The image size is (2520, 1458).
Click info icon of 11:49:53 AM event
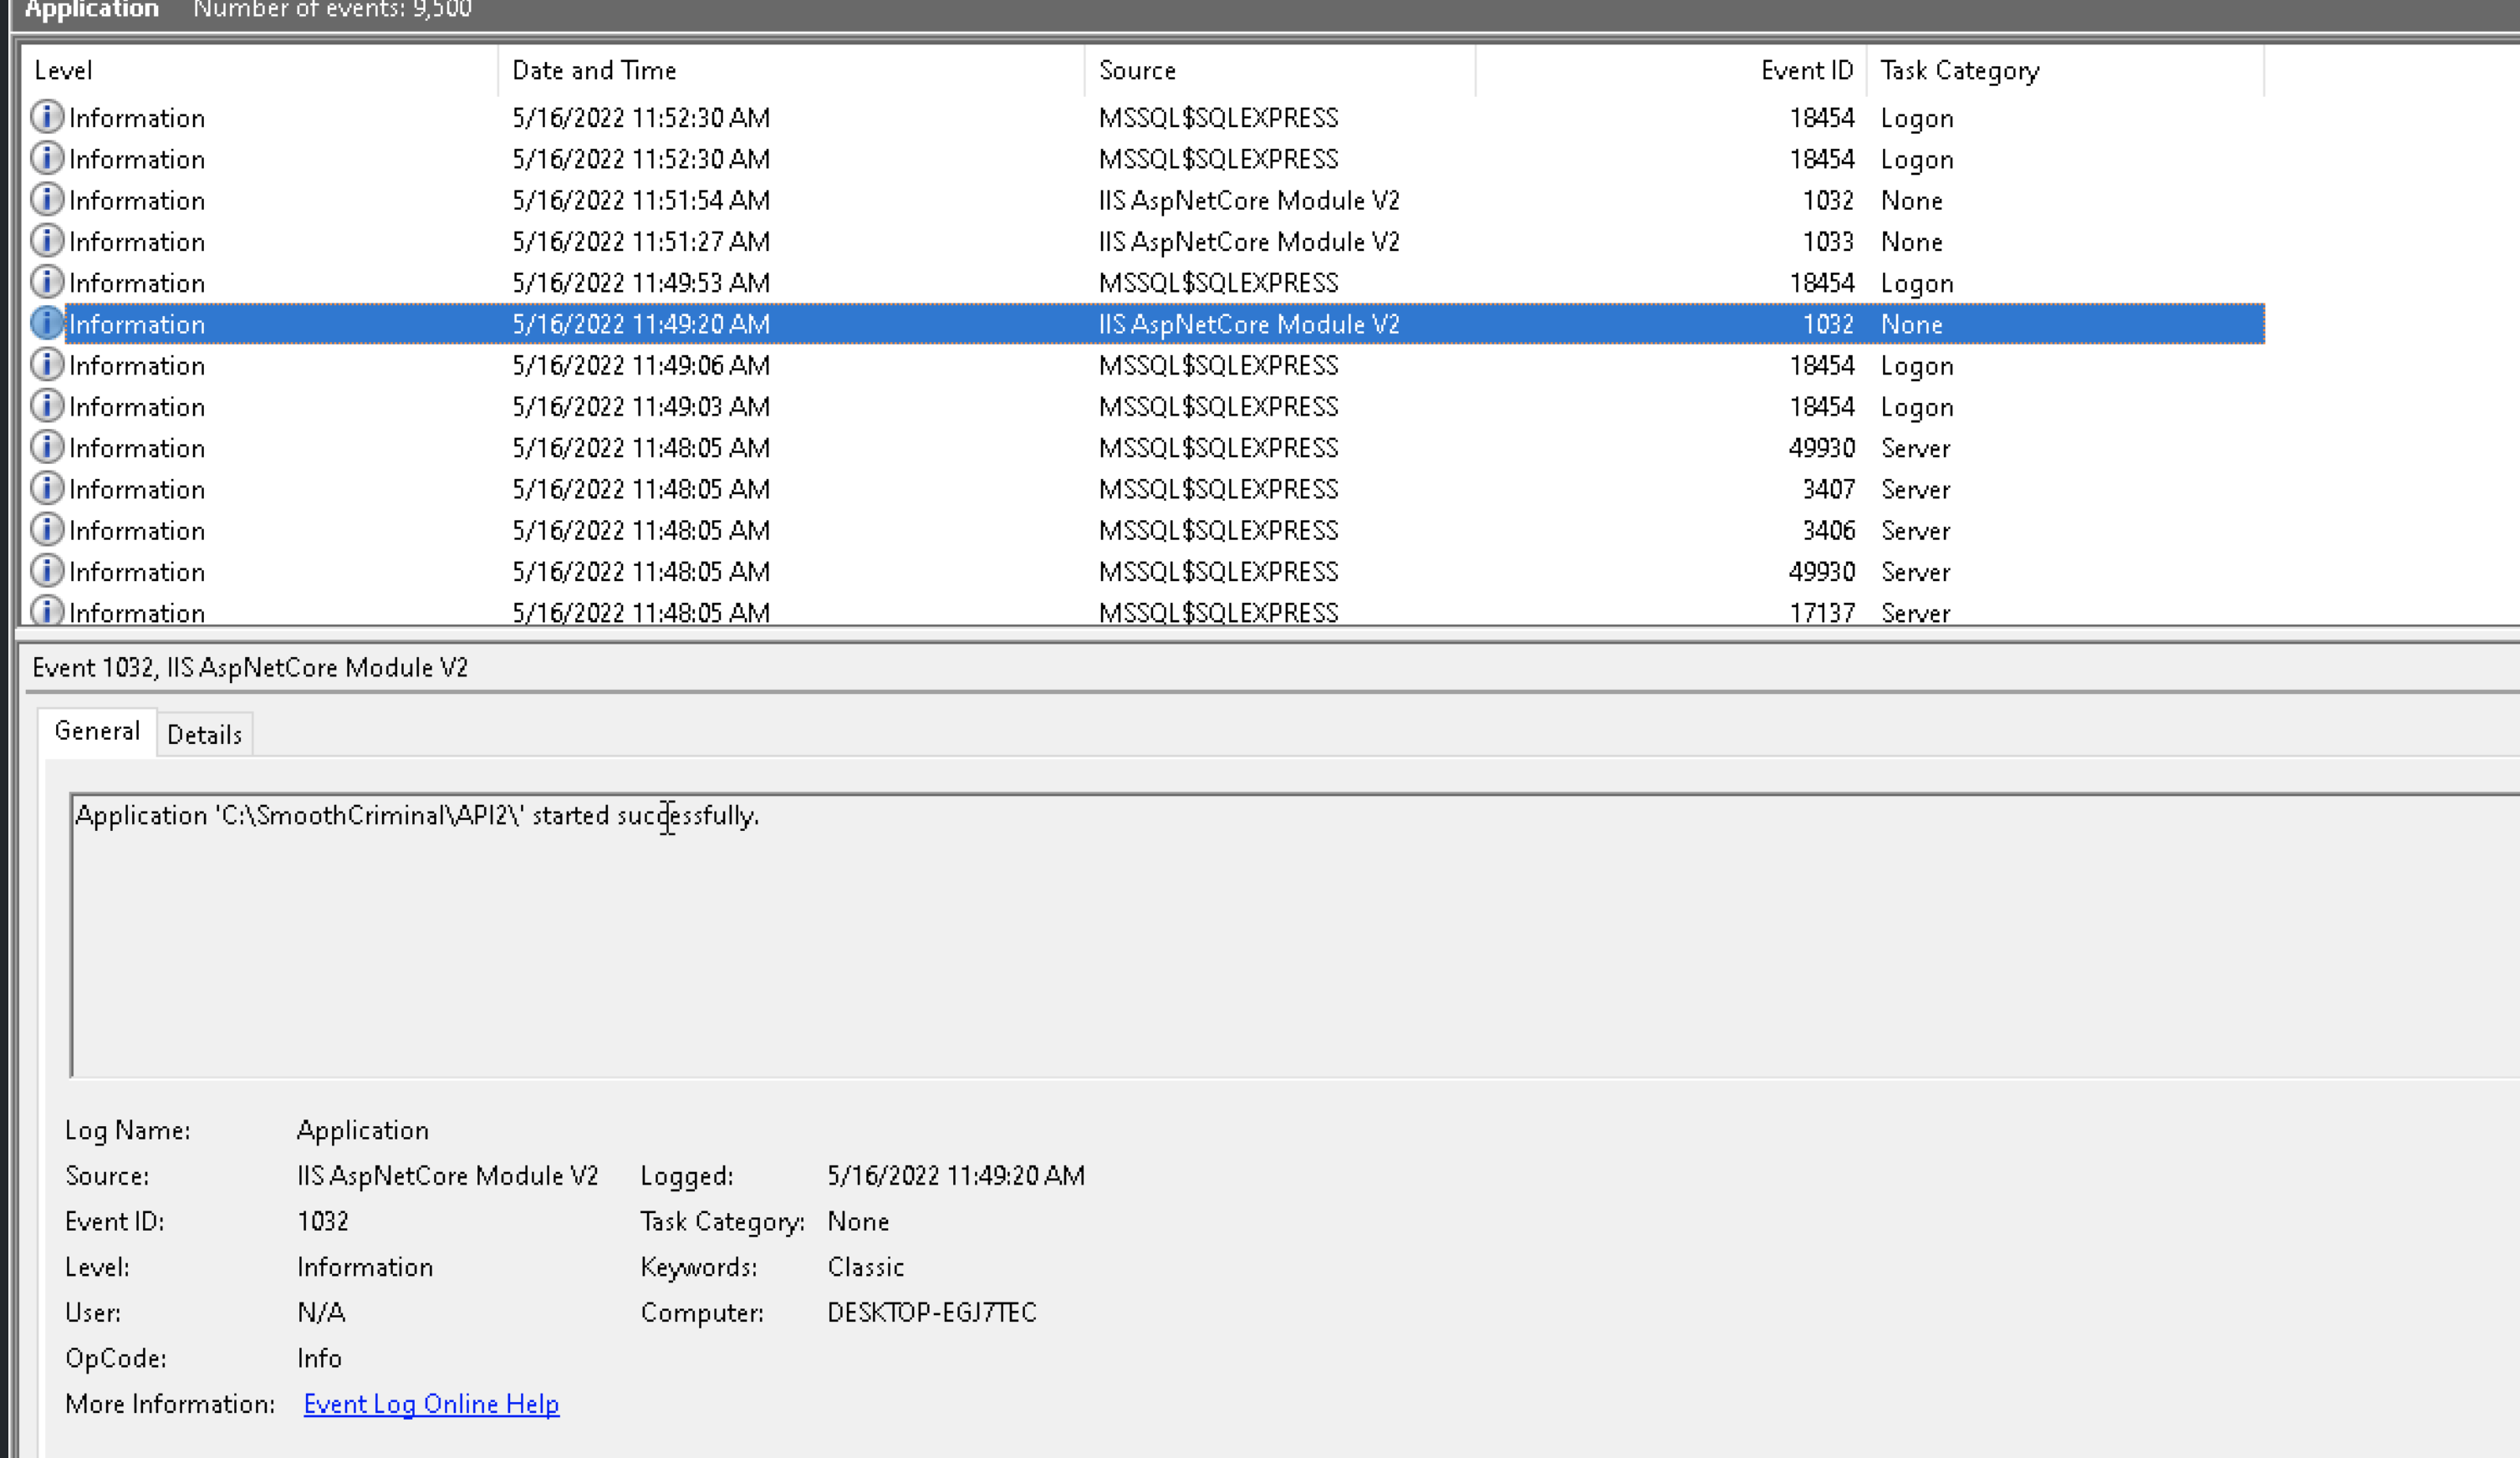46,282
